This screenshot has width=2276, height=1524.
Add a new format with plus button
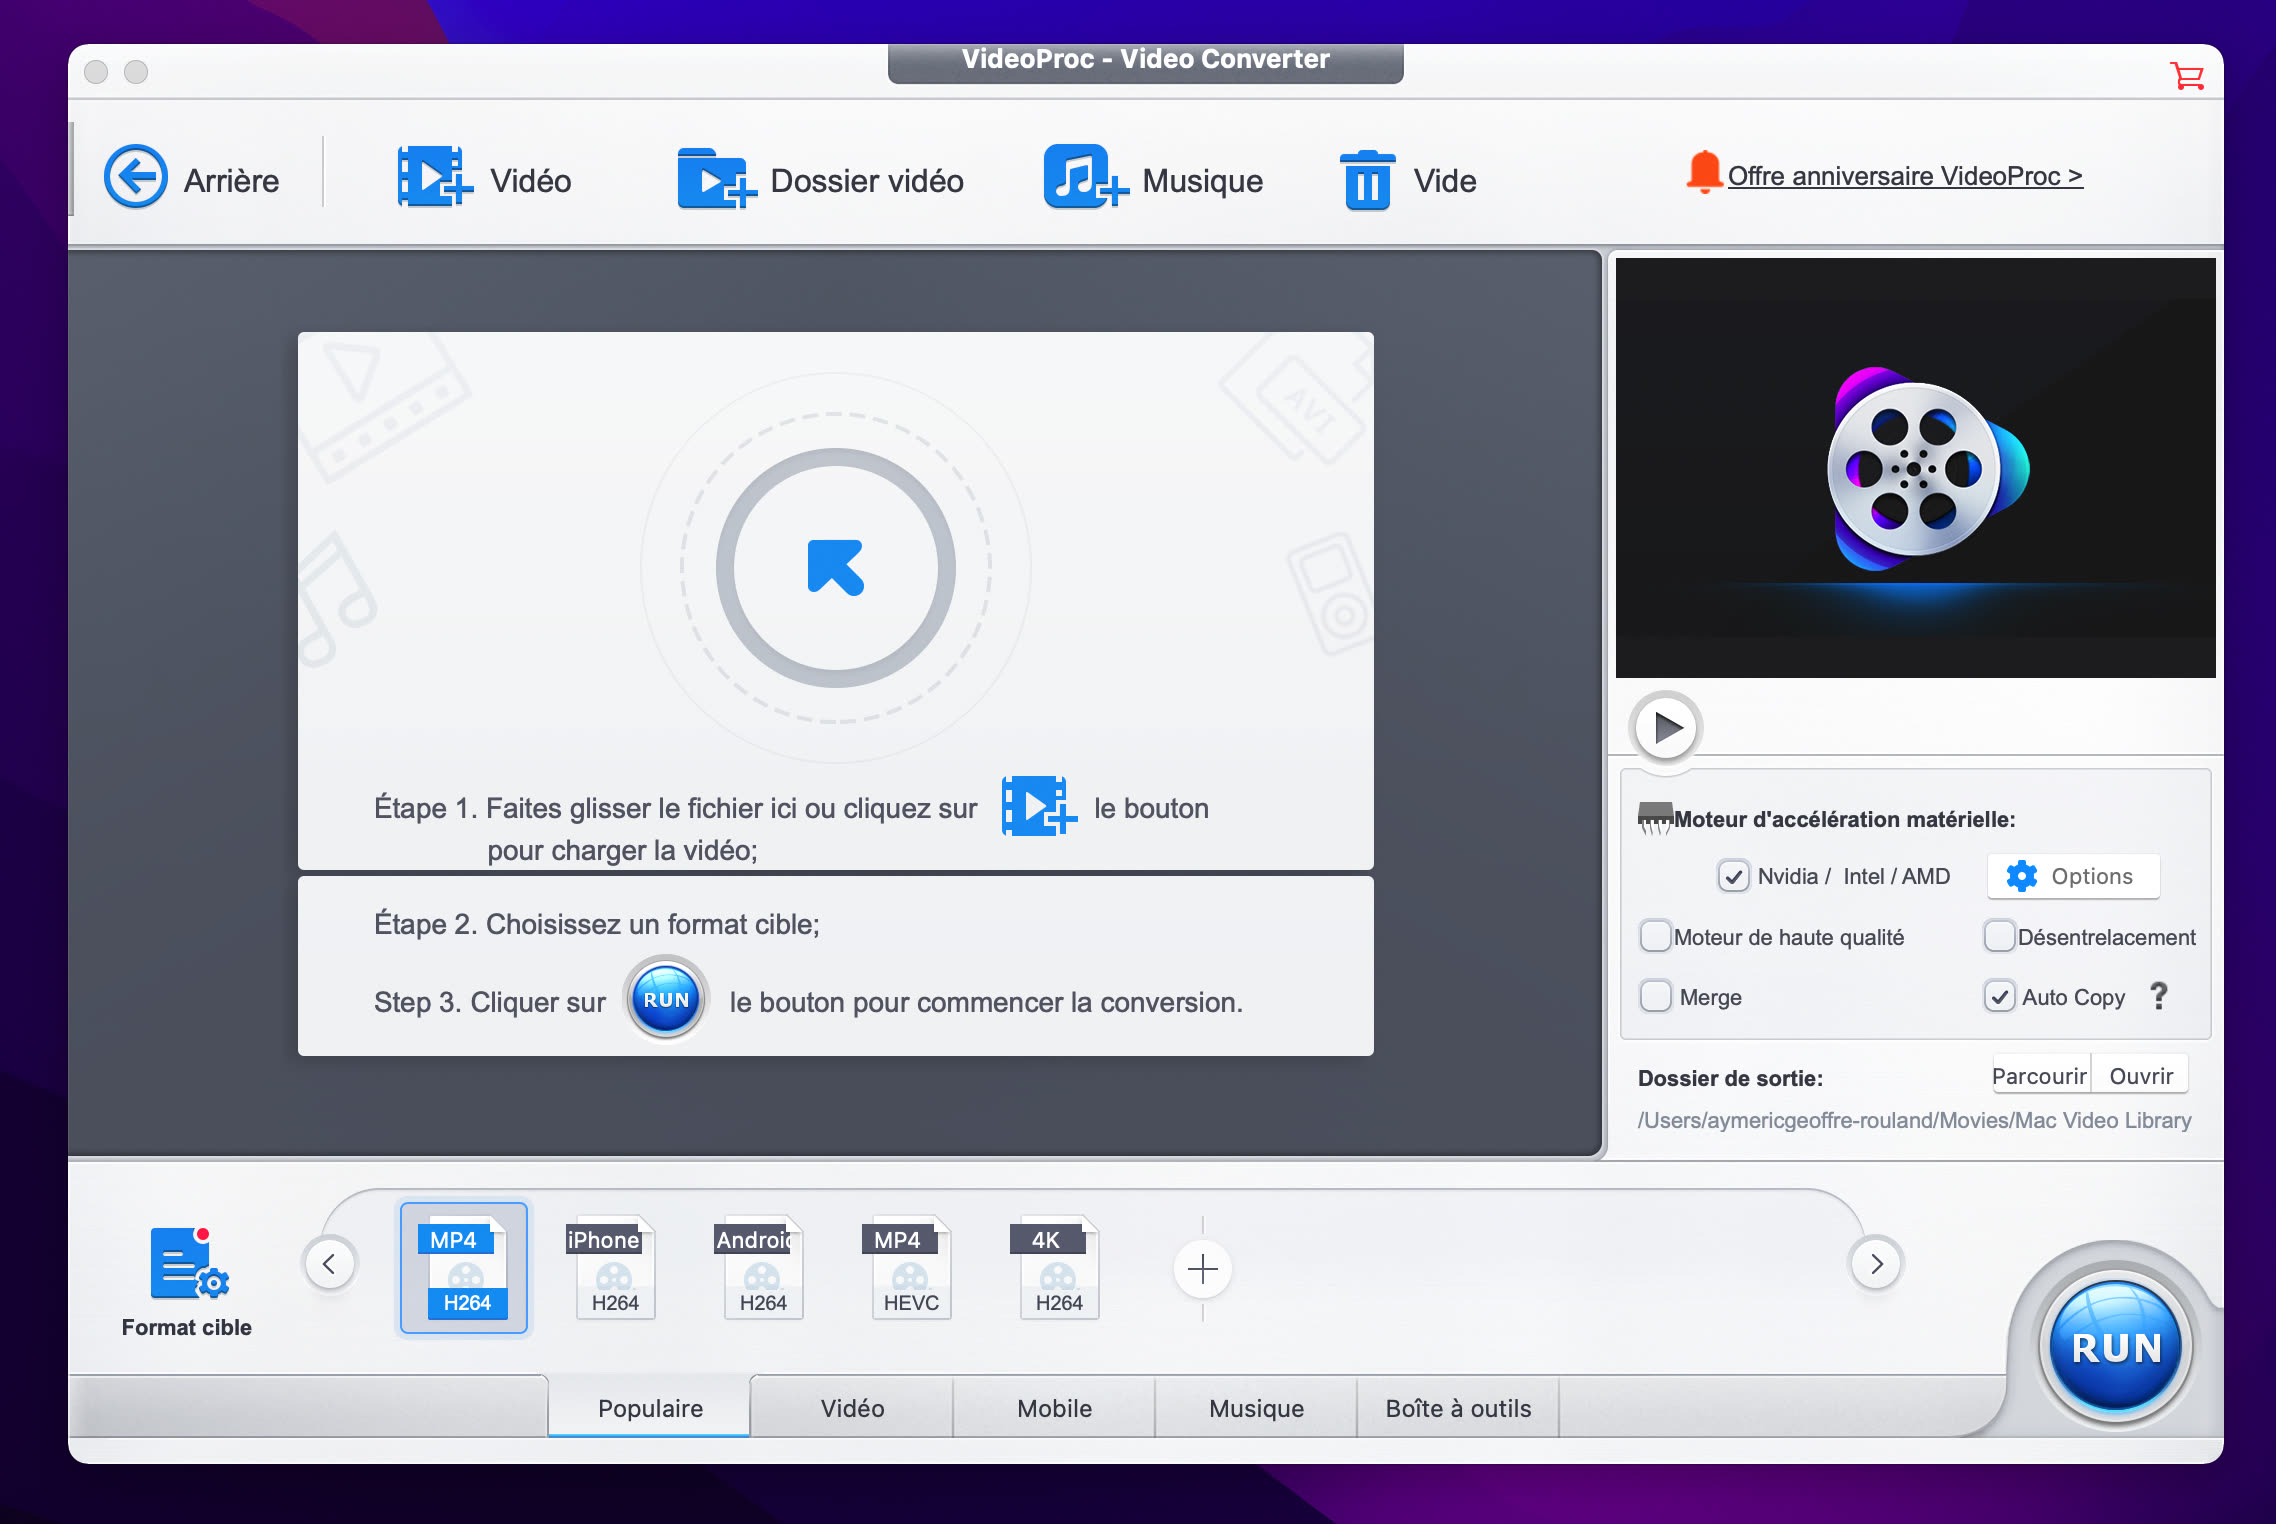(x=1202, y=1269)
